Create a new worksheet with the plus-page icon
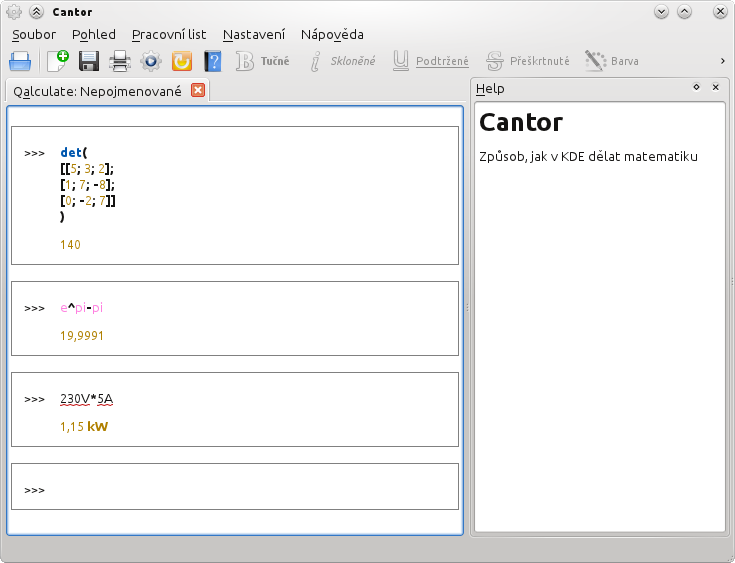 (58, 61)
